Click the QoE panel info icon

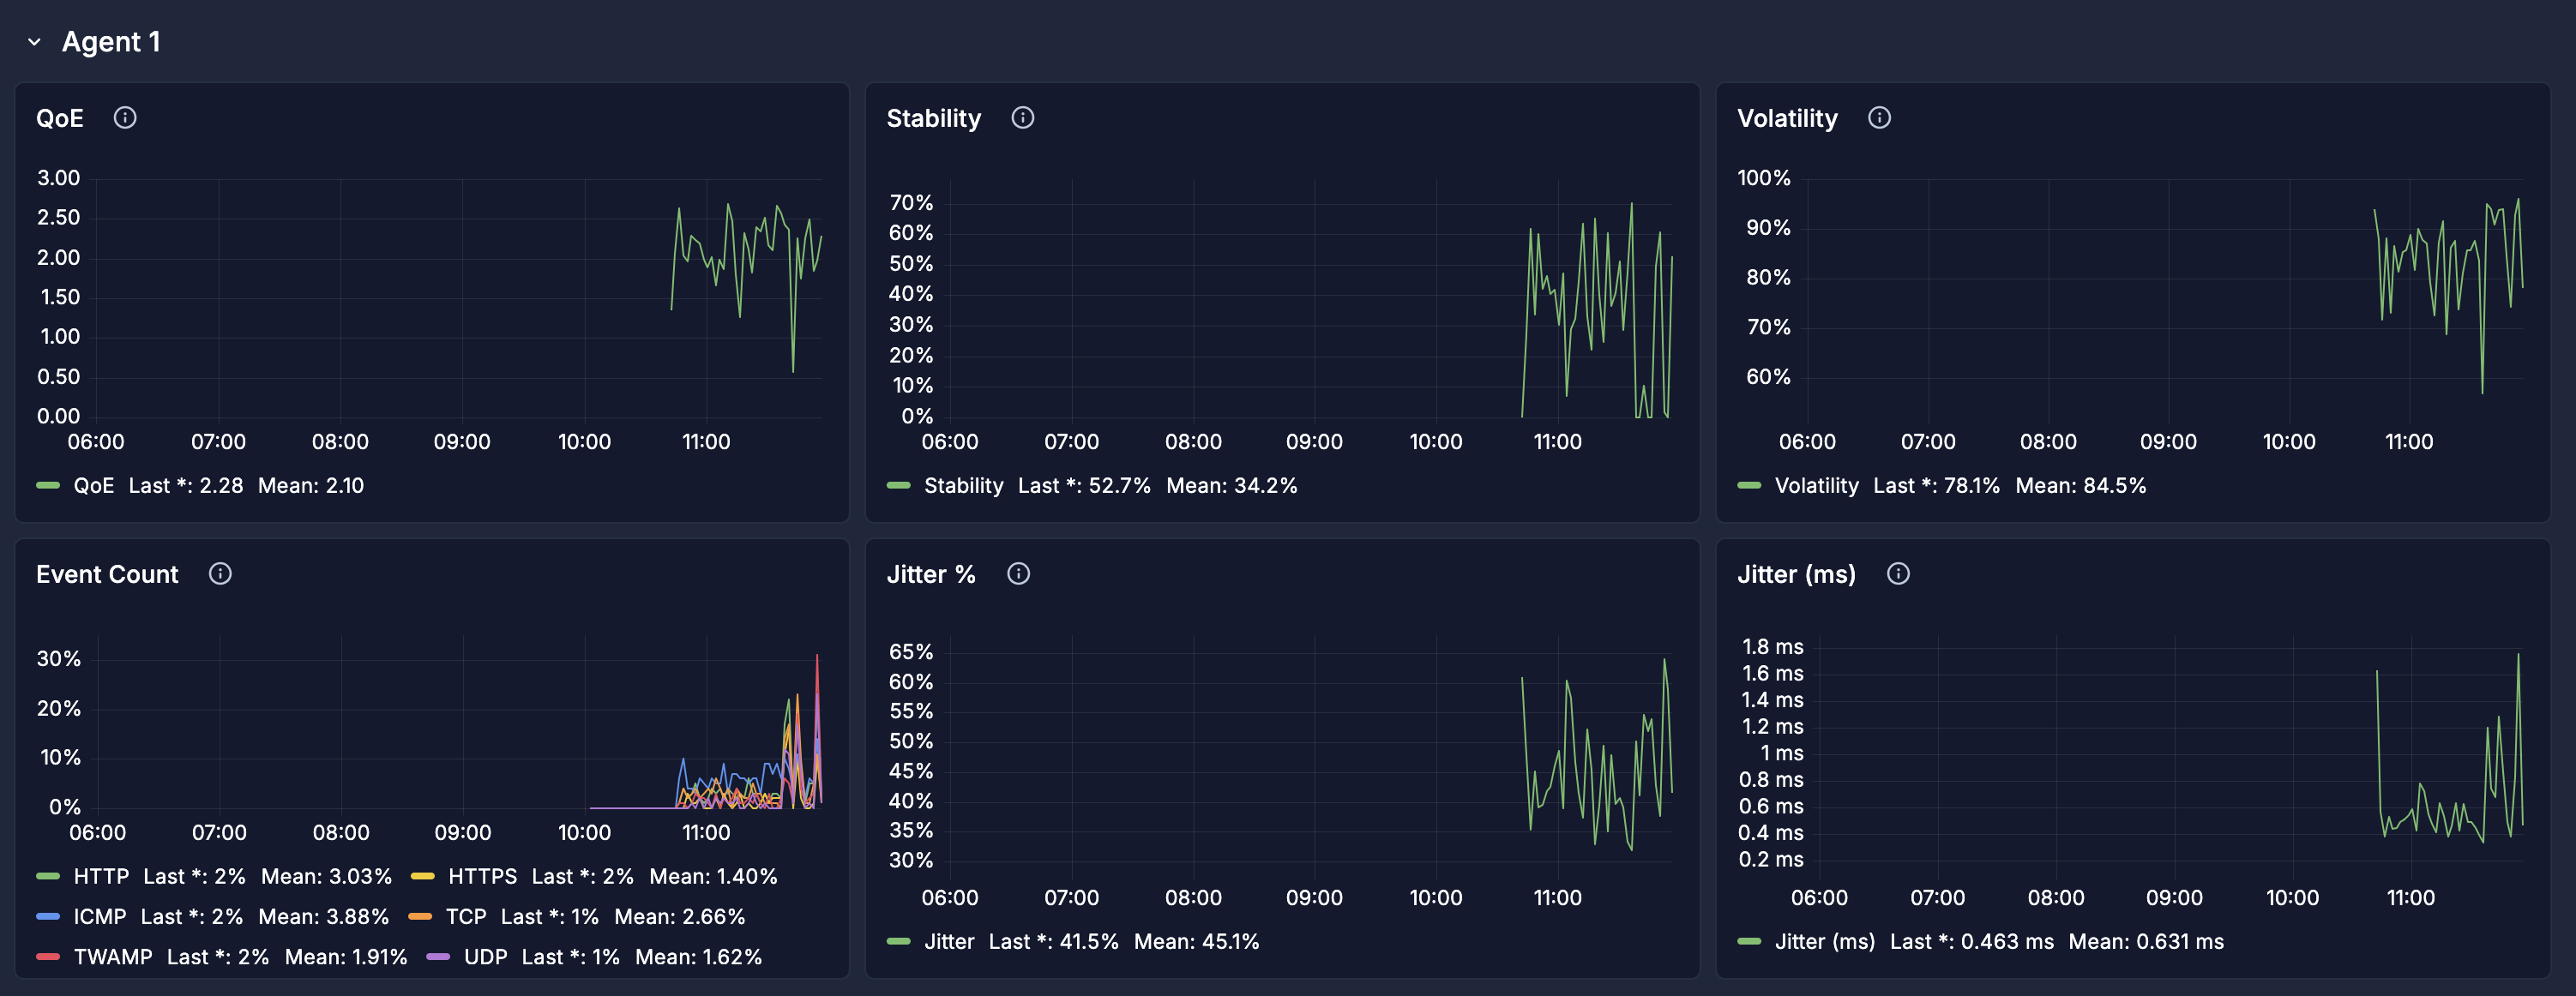click(x=125, y=118)
